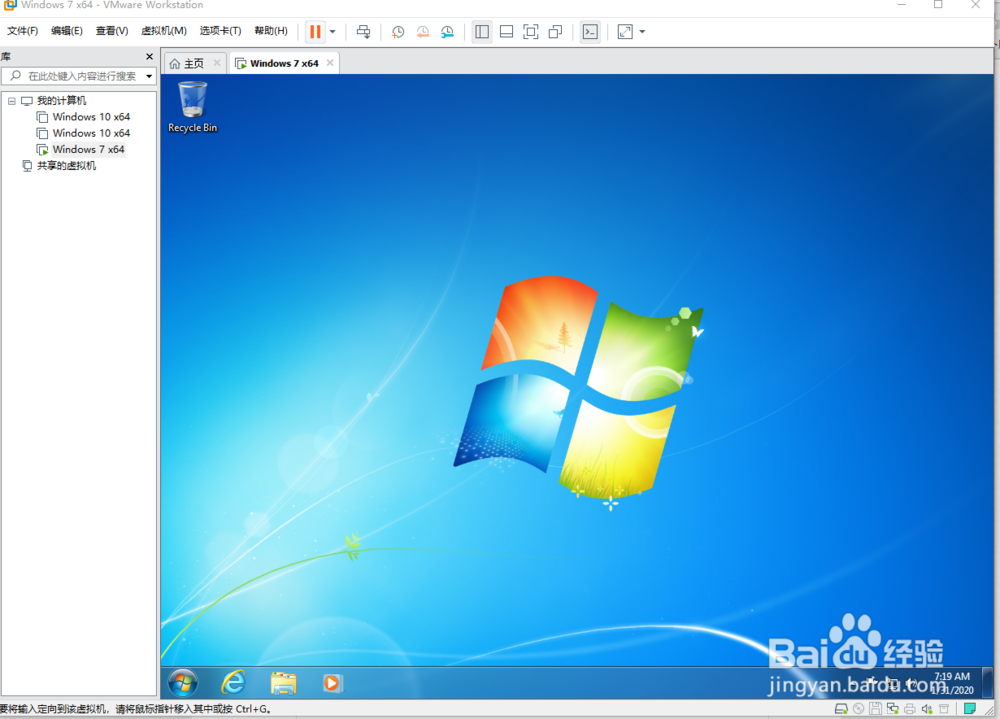This screenshot has height=719, width=1000.
Task: Collapse the 我的计算机 tree node
Action: coord(11,101)
